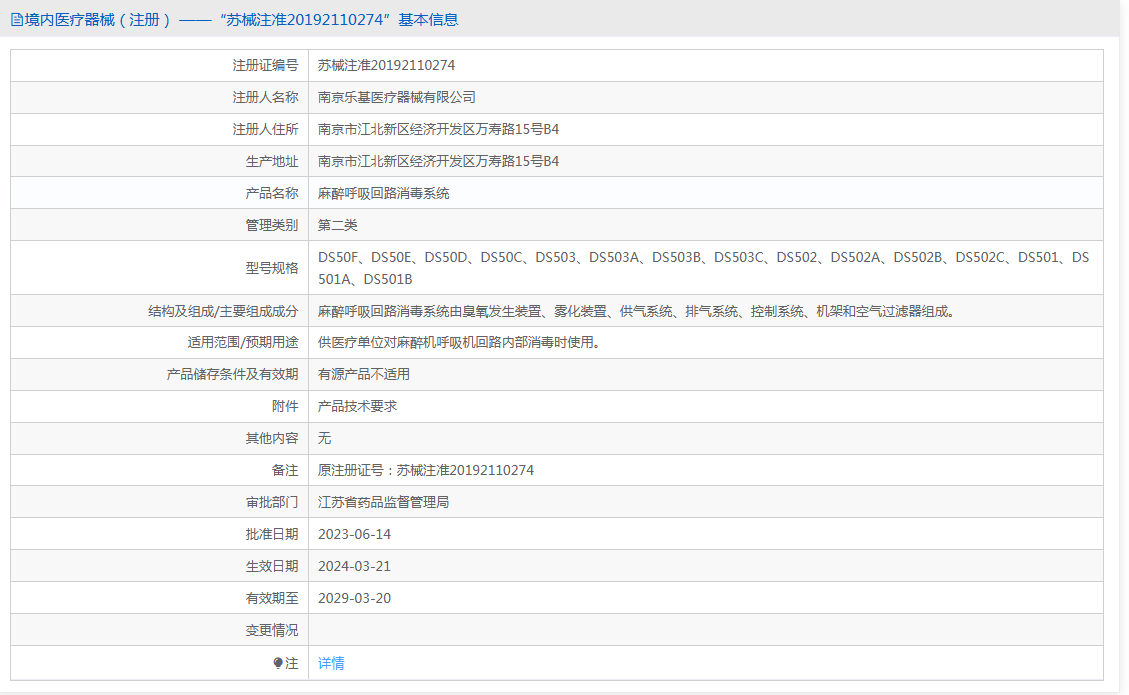Click the value 无 in 其他内容 row
The width and height of the screenshot is (1129, 695).
(x=325, y=438)
